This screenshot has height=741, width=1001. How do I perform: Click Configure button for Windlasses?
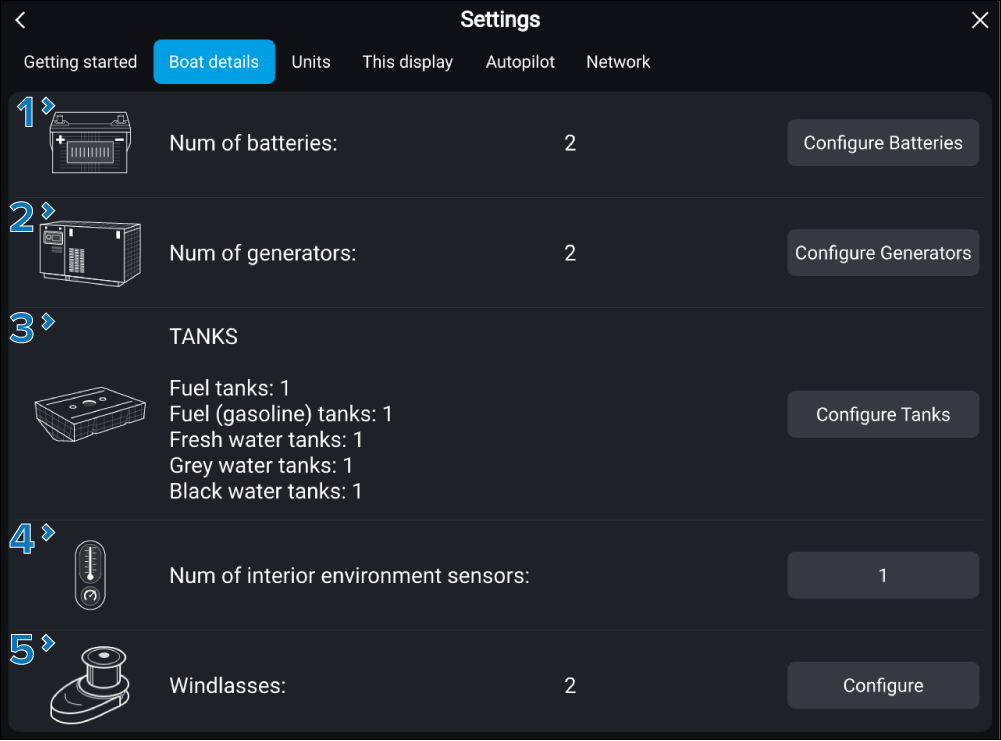883,686
